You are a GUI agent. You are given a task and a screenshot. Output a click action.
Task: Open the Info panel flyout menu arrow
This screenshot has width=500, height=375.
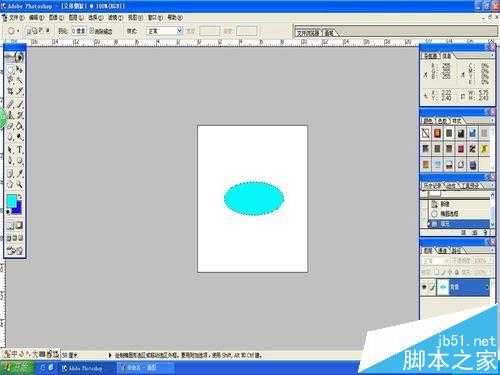click(x=492, y=56)
